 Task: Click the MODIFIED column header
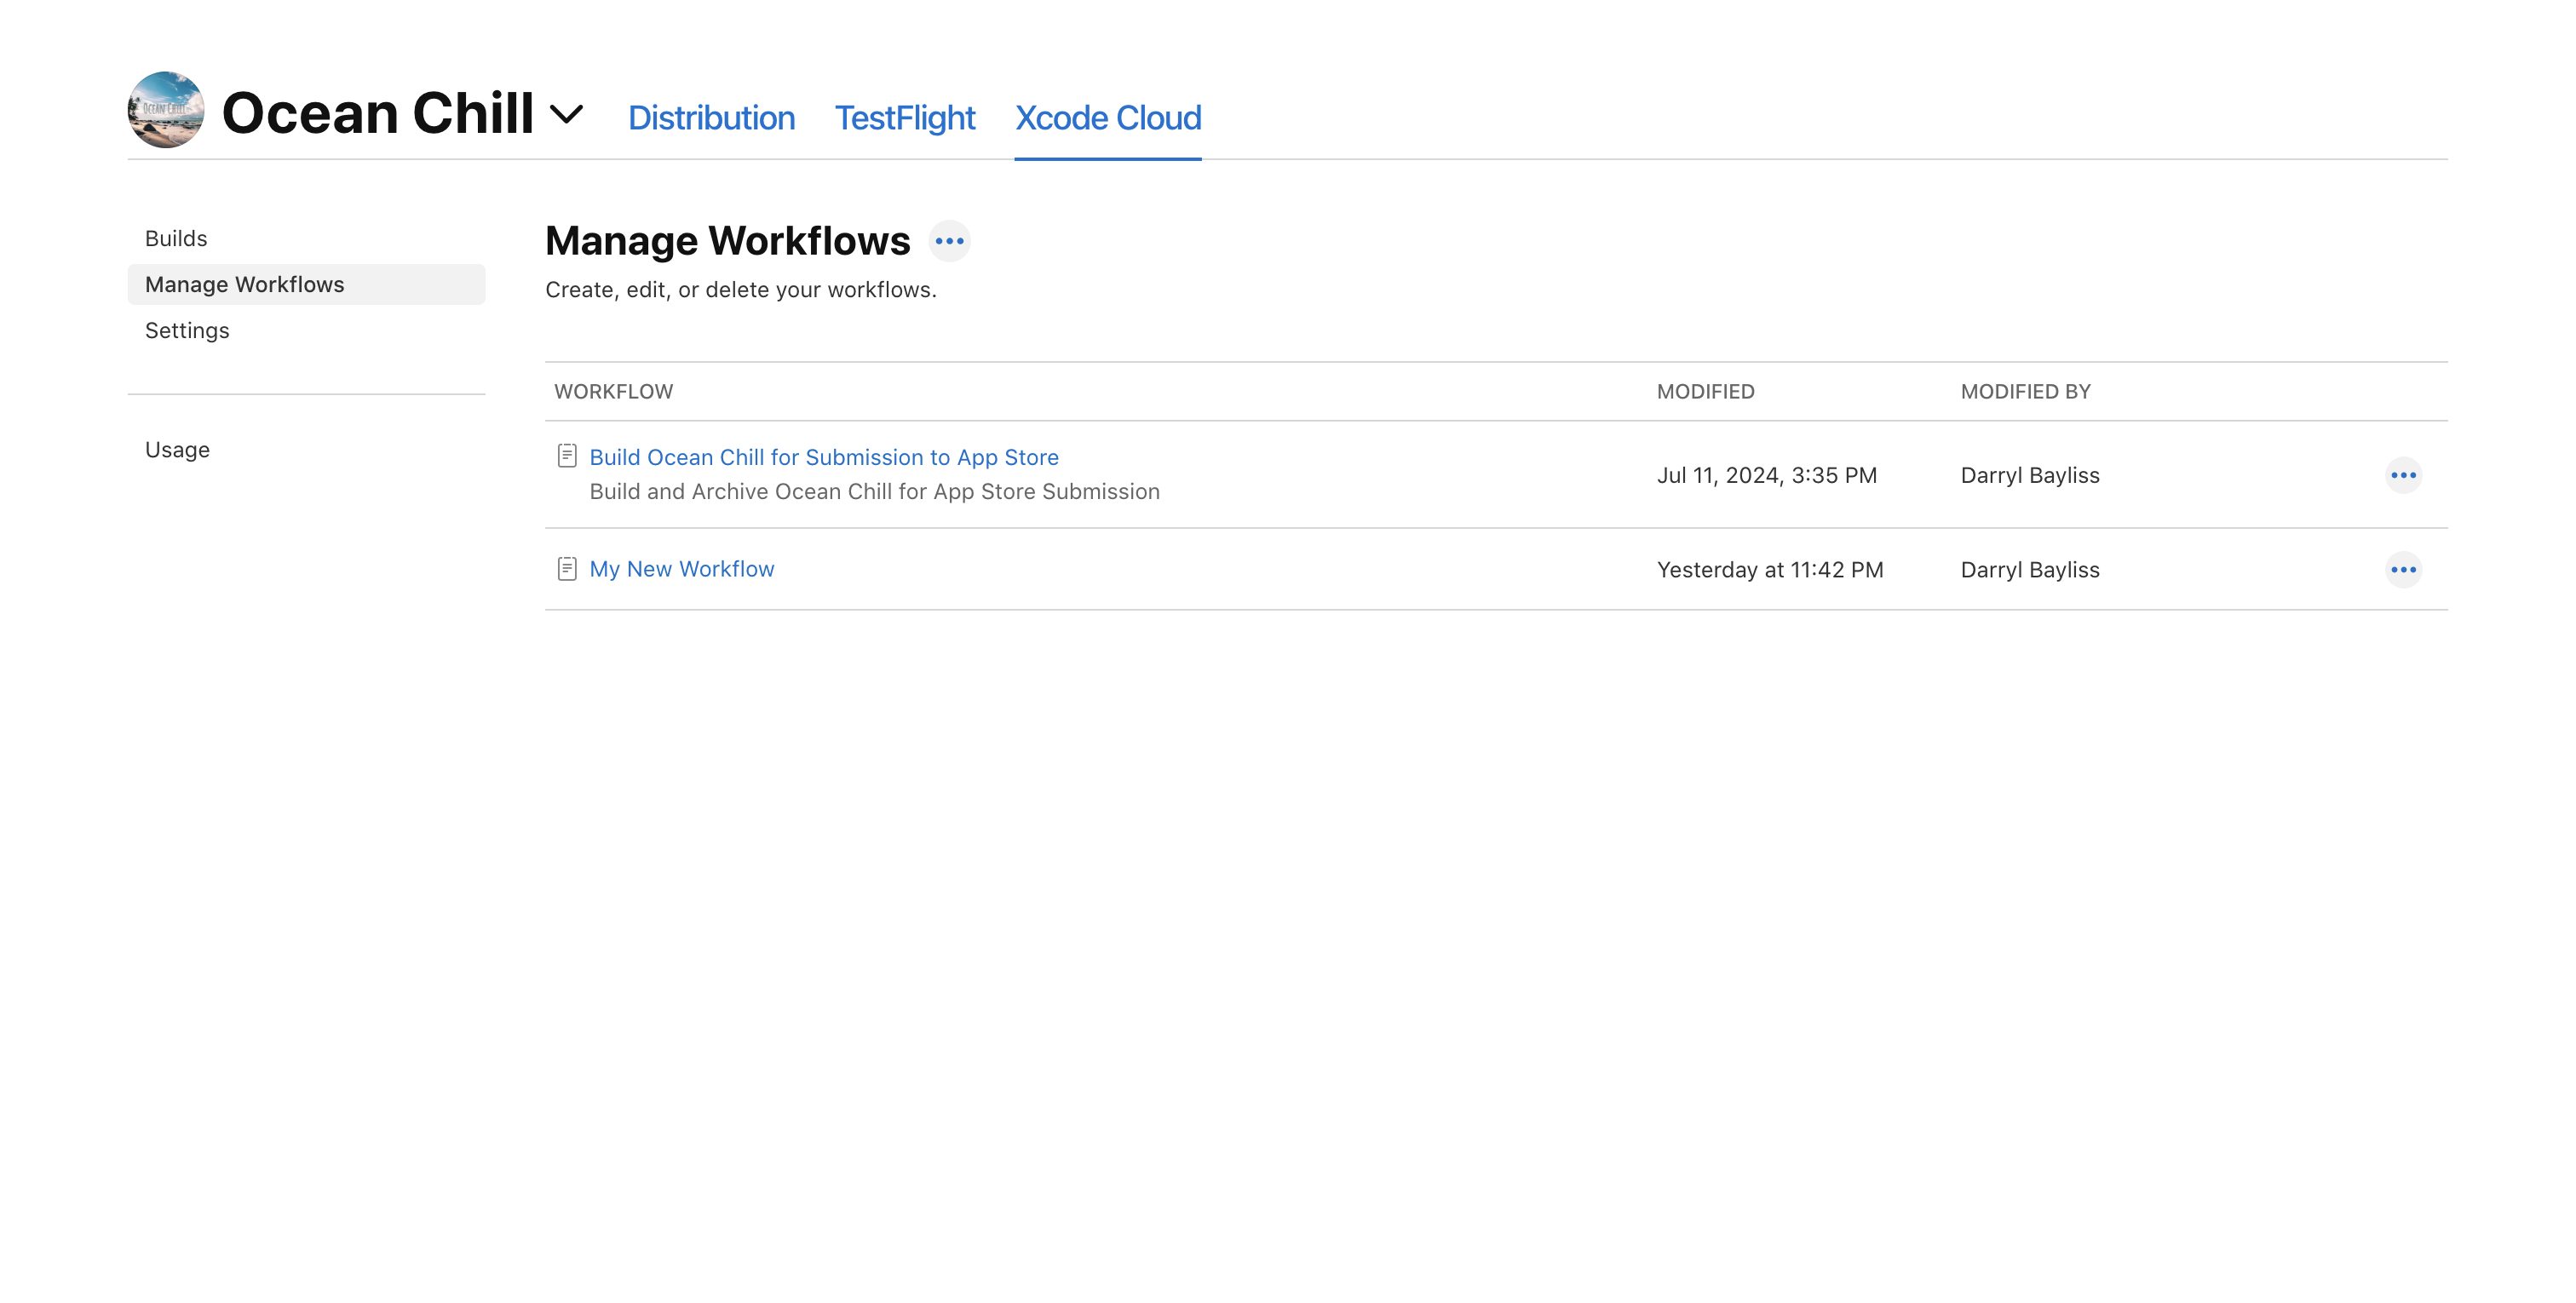(x=1705, y=392)
